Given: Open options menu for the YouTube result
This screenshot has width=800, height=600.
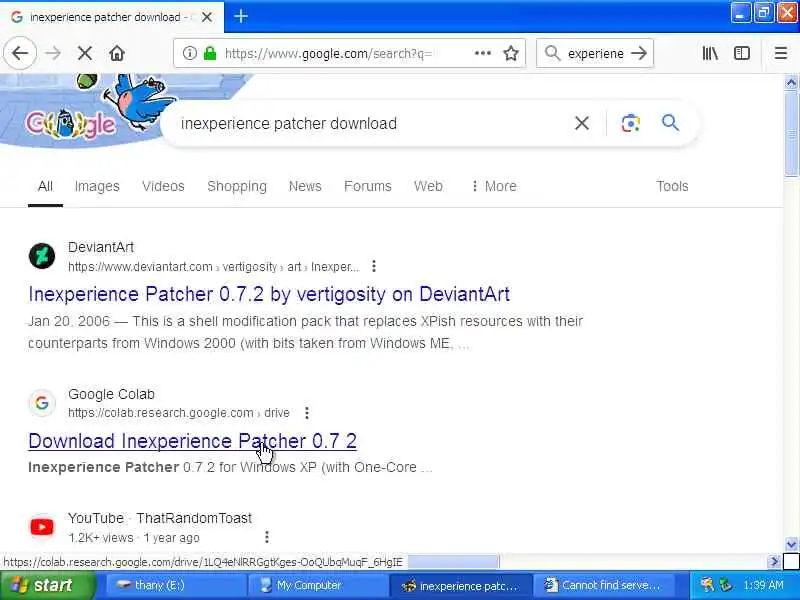Looking at the screenshot, I should pos(267,537).
